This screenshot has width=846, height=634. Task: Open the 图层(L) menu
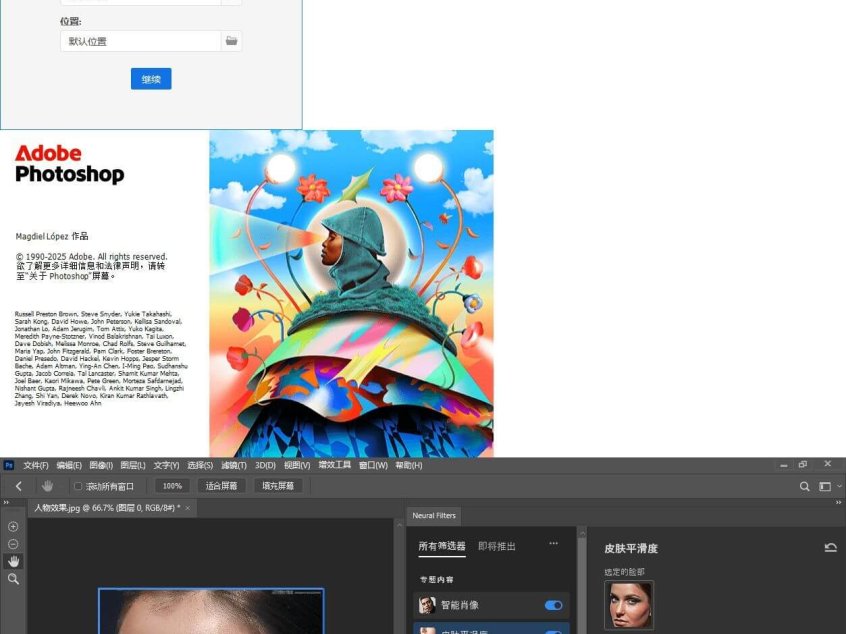coord(133,465)
